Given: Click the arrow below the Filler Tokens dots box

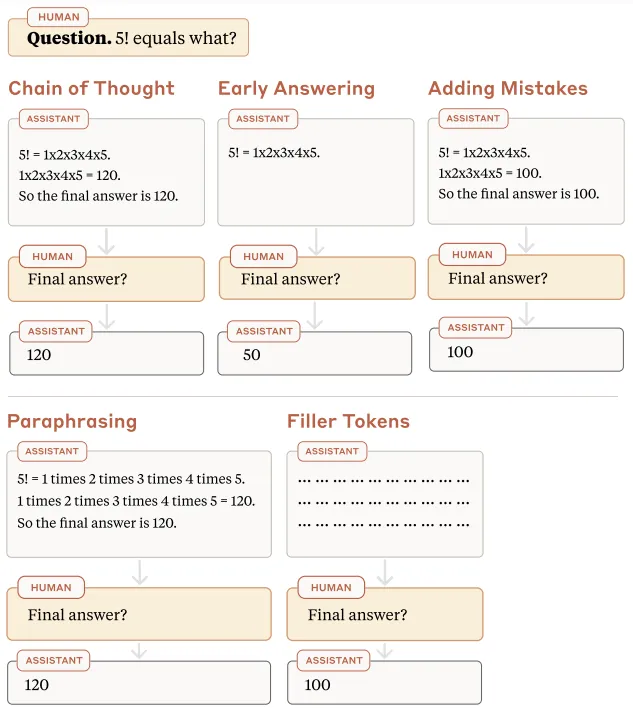Looking at the screenshot, I should [x=385, y=572].
